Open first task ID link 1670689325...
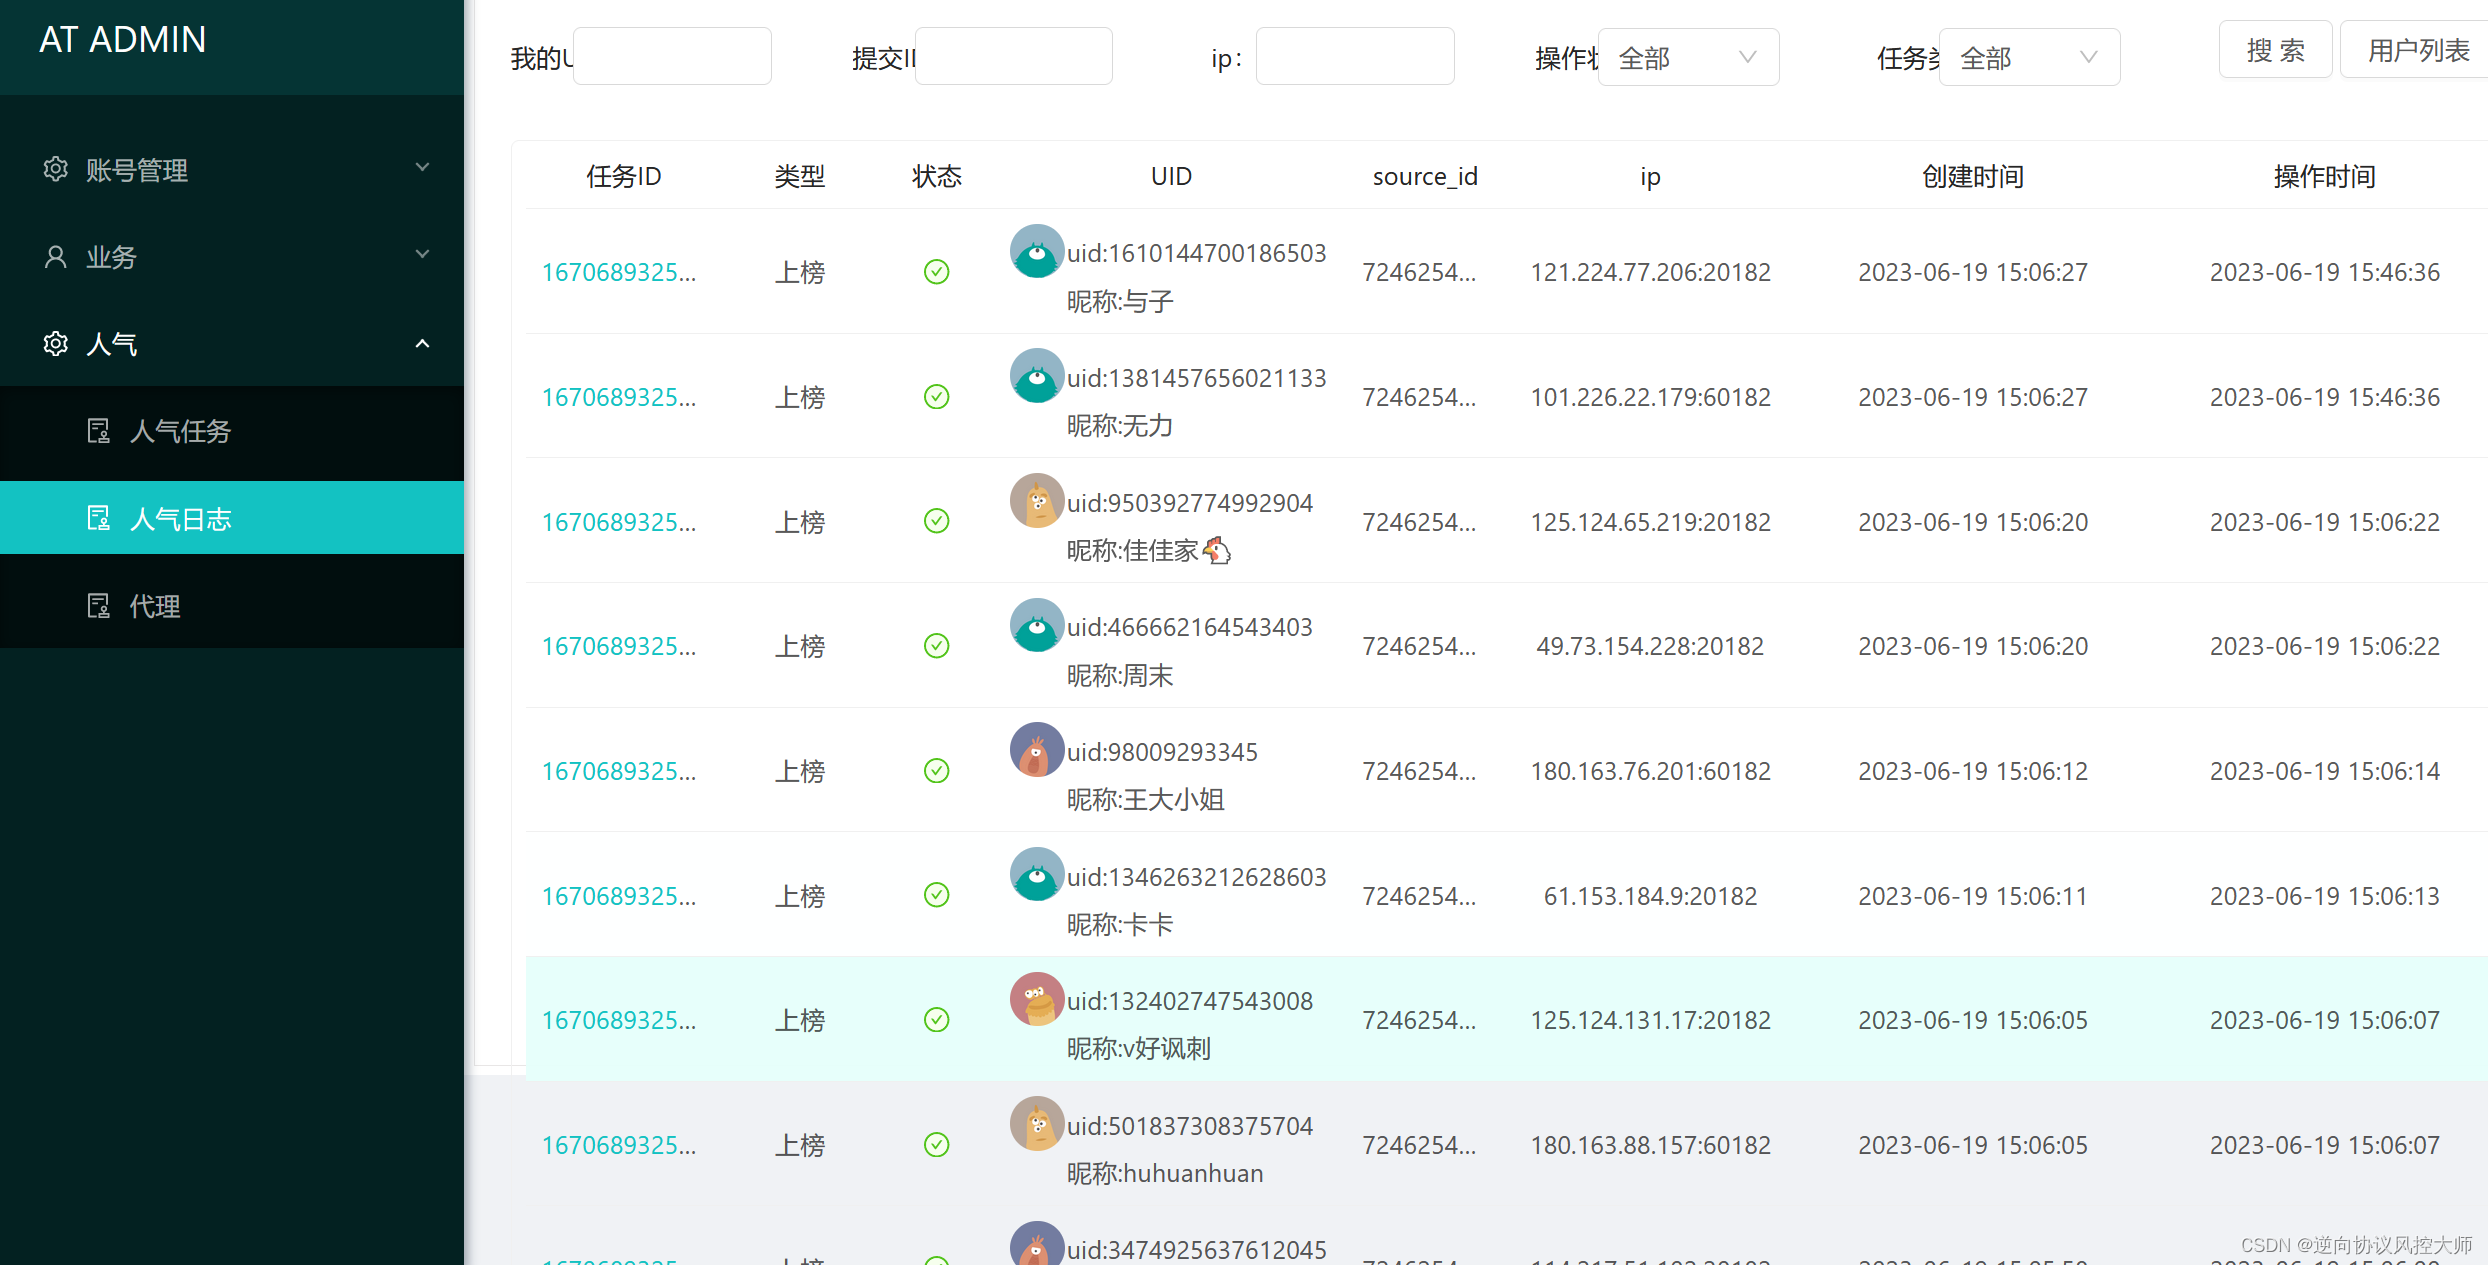 click(x=618, y=272)
